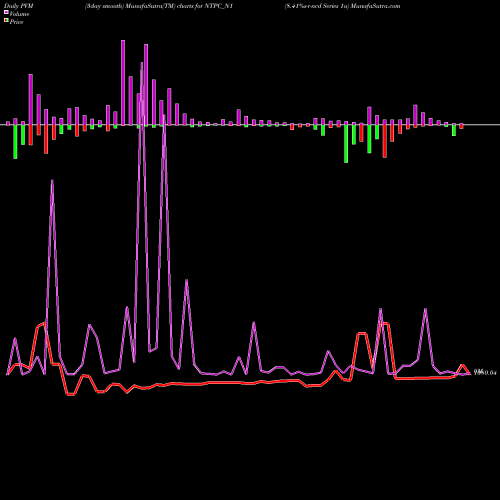Click the red-green Price legend swatch
This screenshot has width=500, height=500.
pyautogui.click(x=6, y=21)
